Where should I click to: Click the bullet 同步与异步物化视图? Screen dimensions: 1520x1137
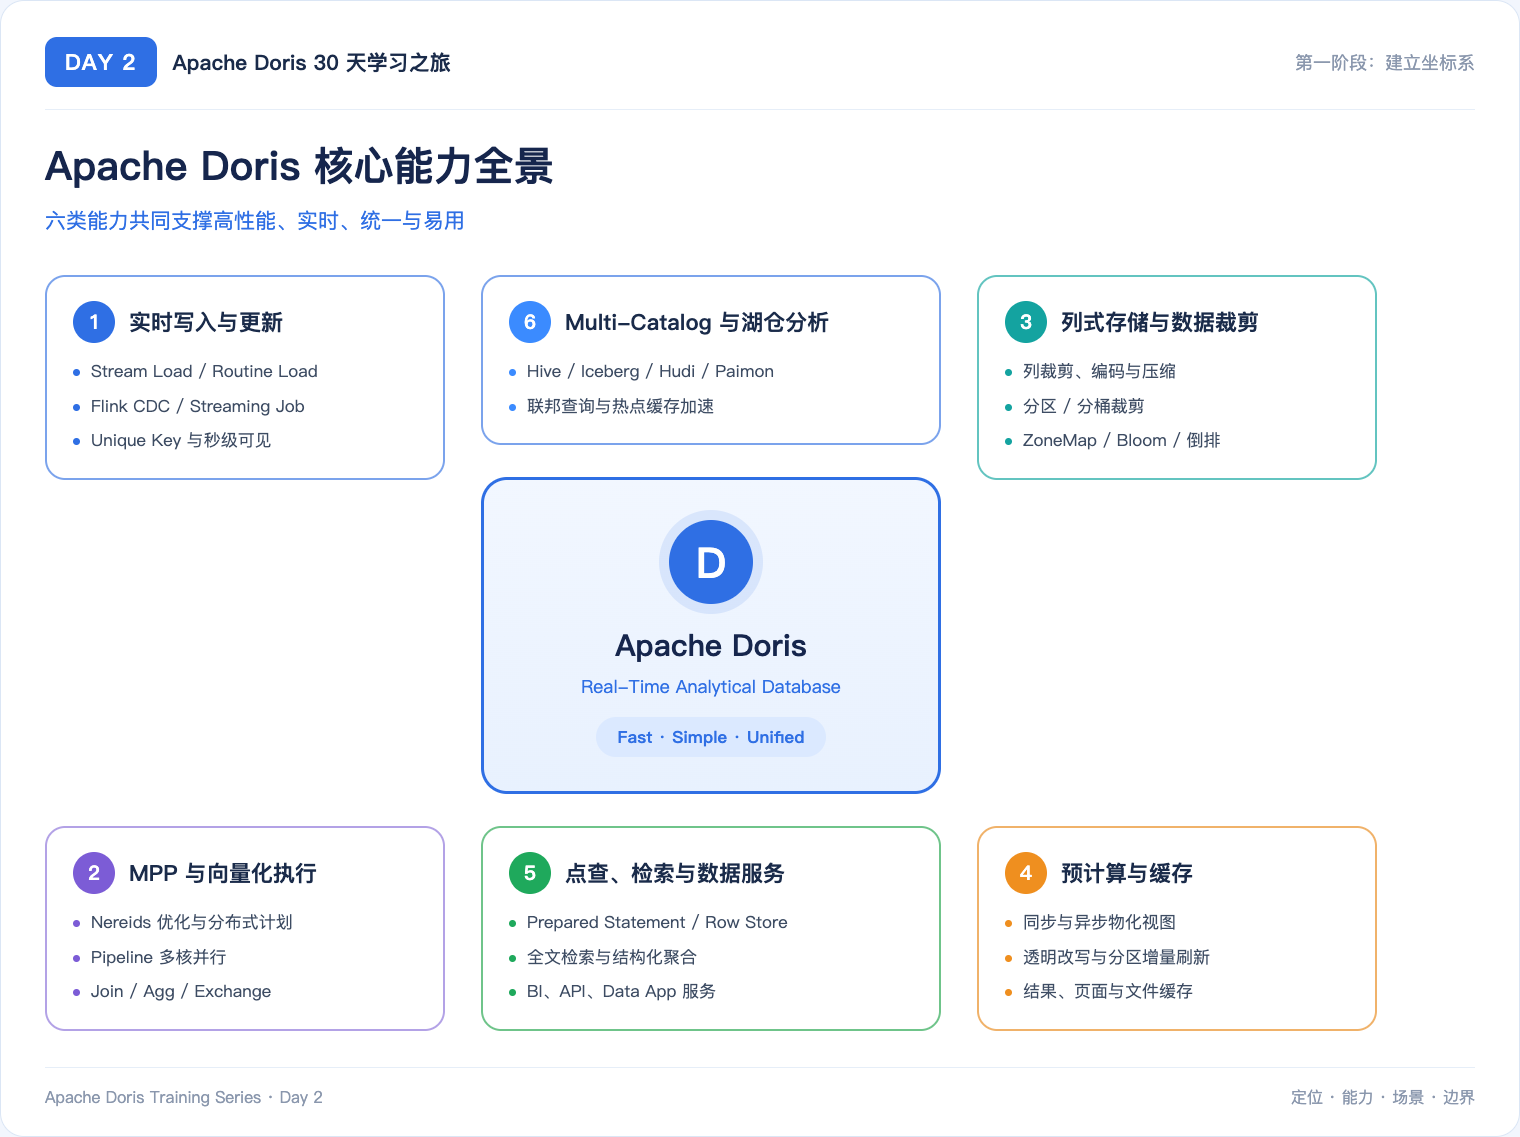click(1099, 922)
